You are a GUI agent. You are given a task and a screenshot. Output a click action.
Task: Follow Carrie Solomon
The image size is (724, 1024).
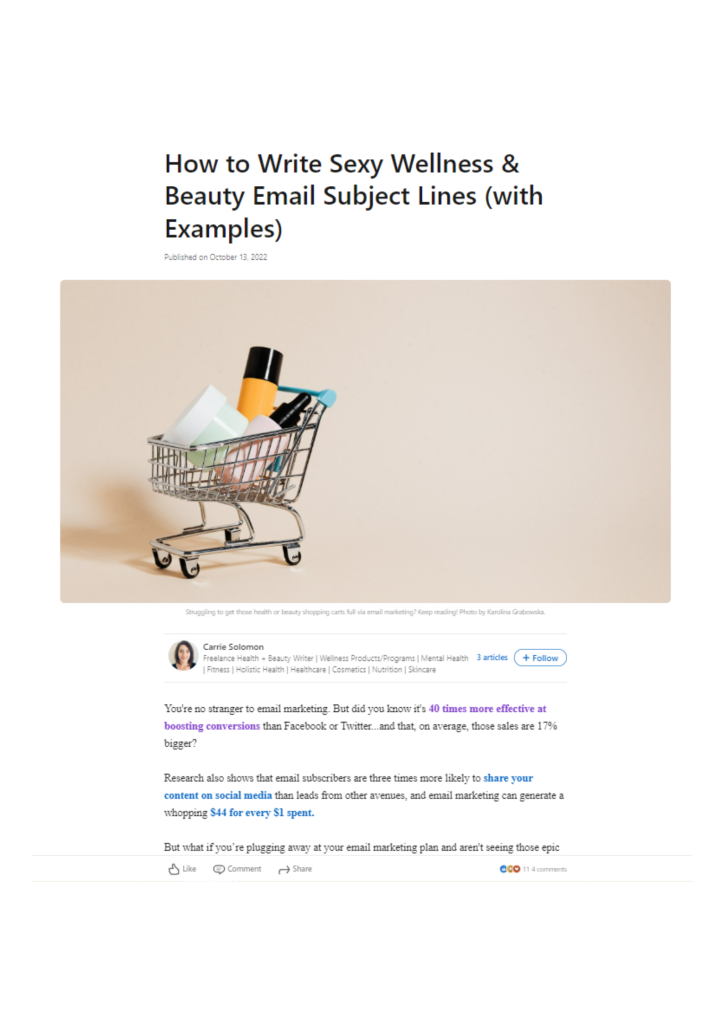(540, 658)
